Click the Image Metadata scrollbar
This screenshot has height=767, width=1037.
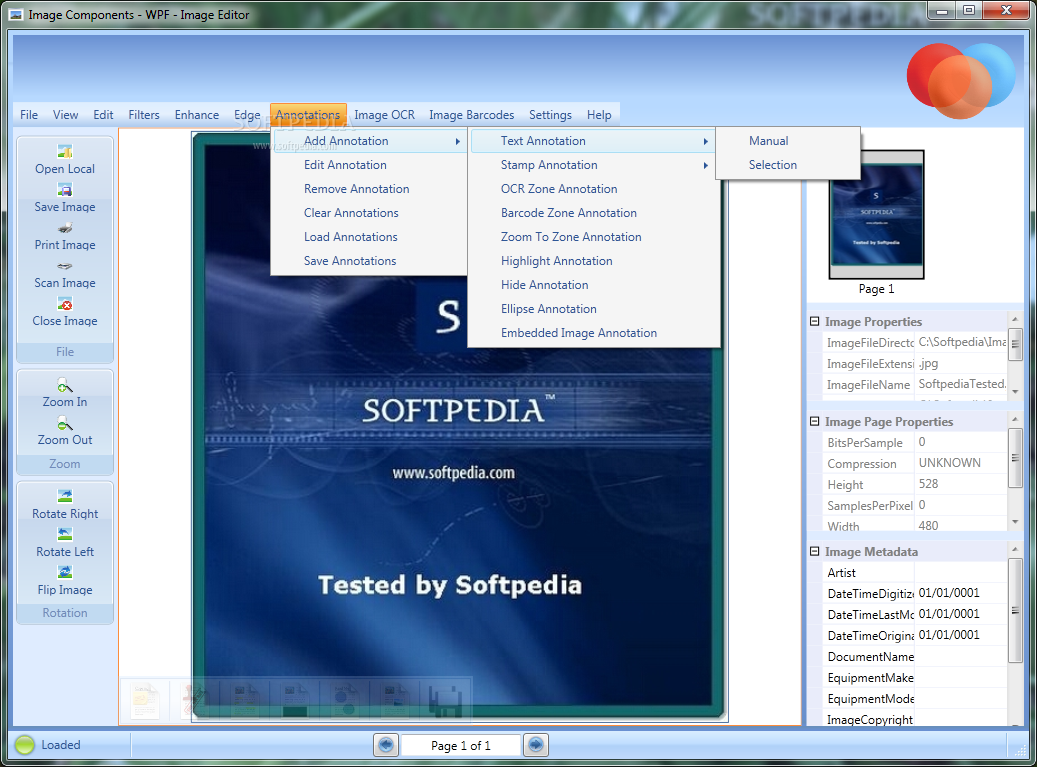pos(1015,610)
